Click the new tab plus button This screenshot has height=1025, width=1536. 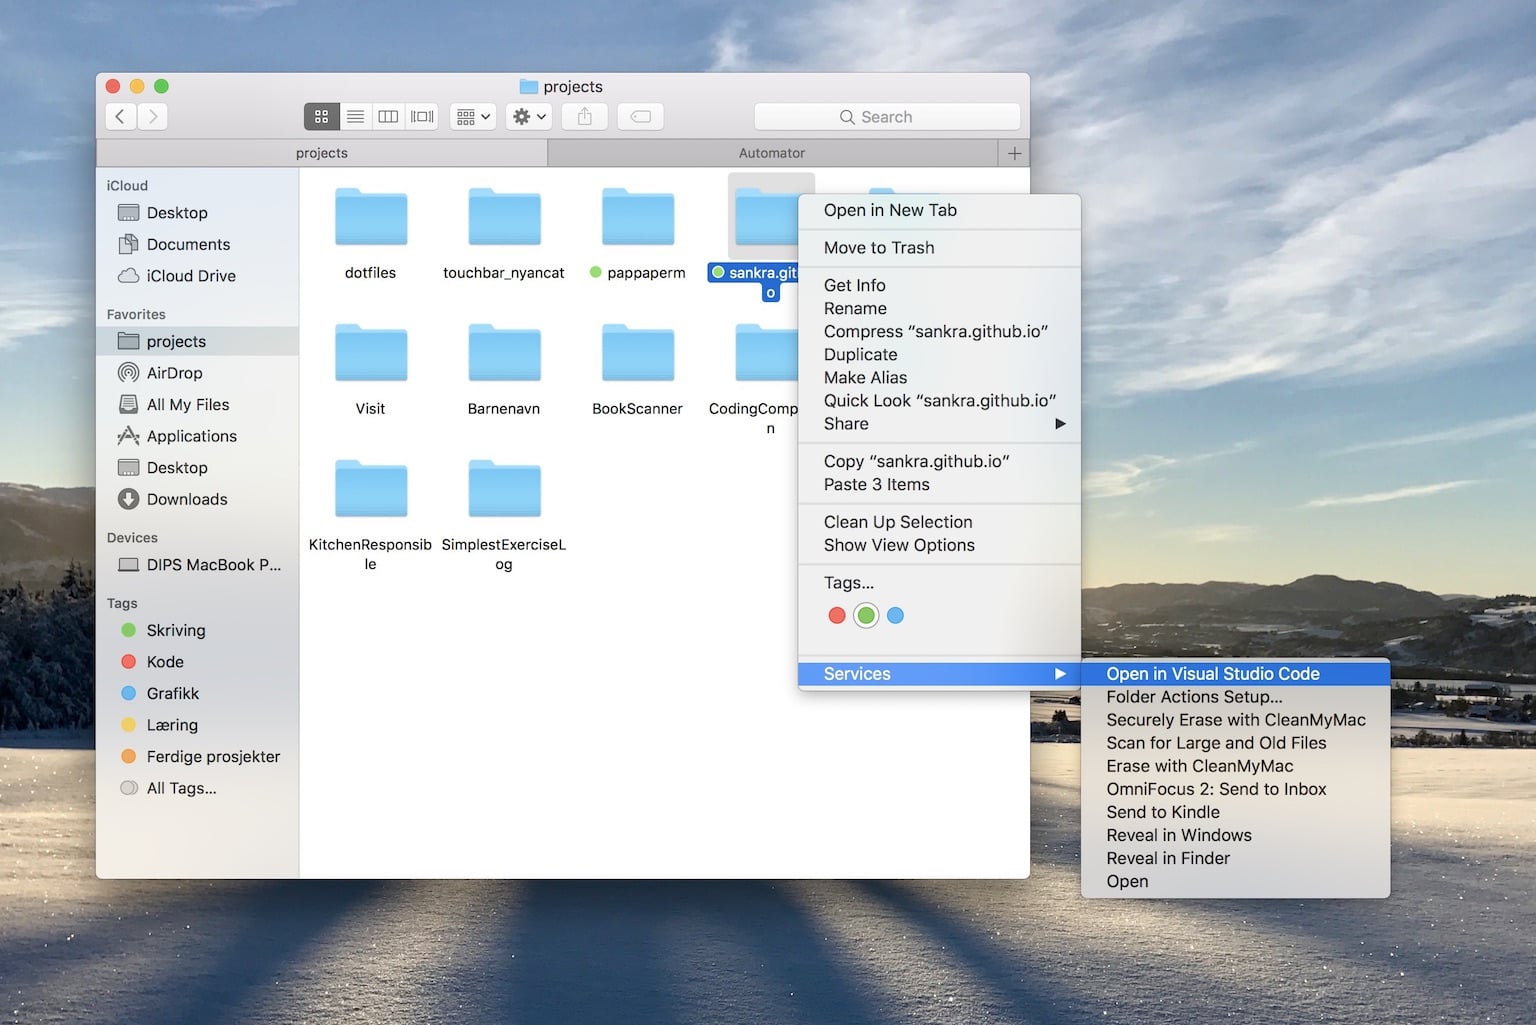1013,152
